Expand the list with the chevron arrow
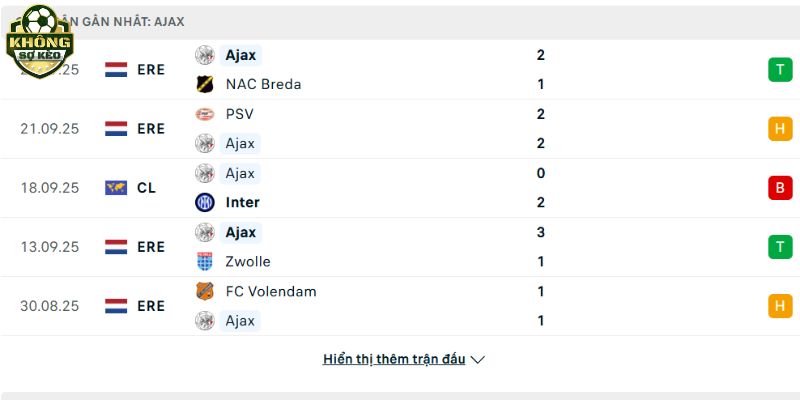Image resolution: width=800 pixels, height=400 pixels. click(x=478, y=359)
